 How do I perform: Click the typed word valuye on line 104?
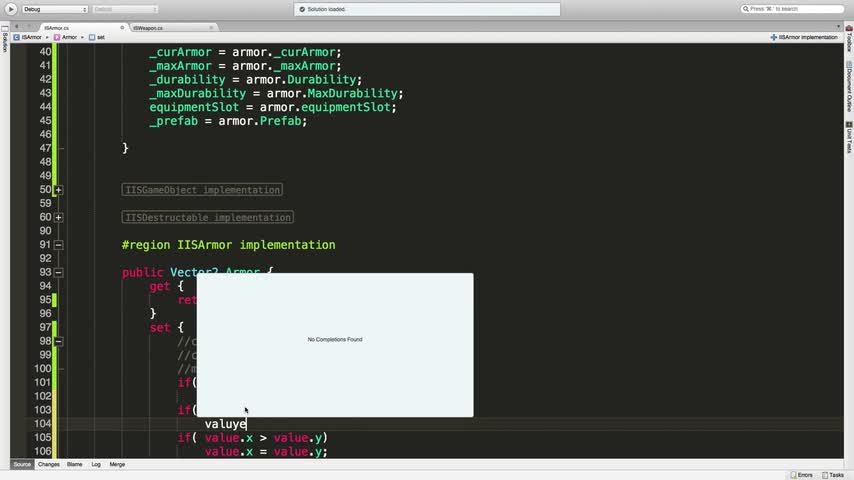point(225,424)
